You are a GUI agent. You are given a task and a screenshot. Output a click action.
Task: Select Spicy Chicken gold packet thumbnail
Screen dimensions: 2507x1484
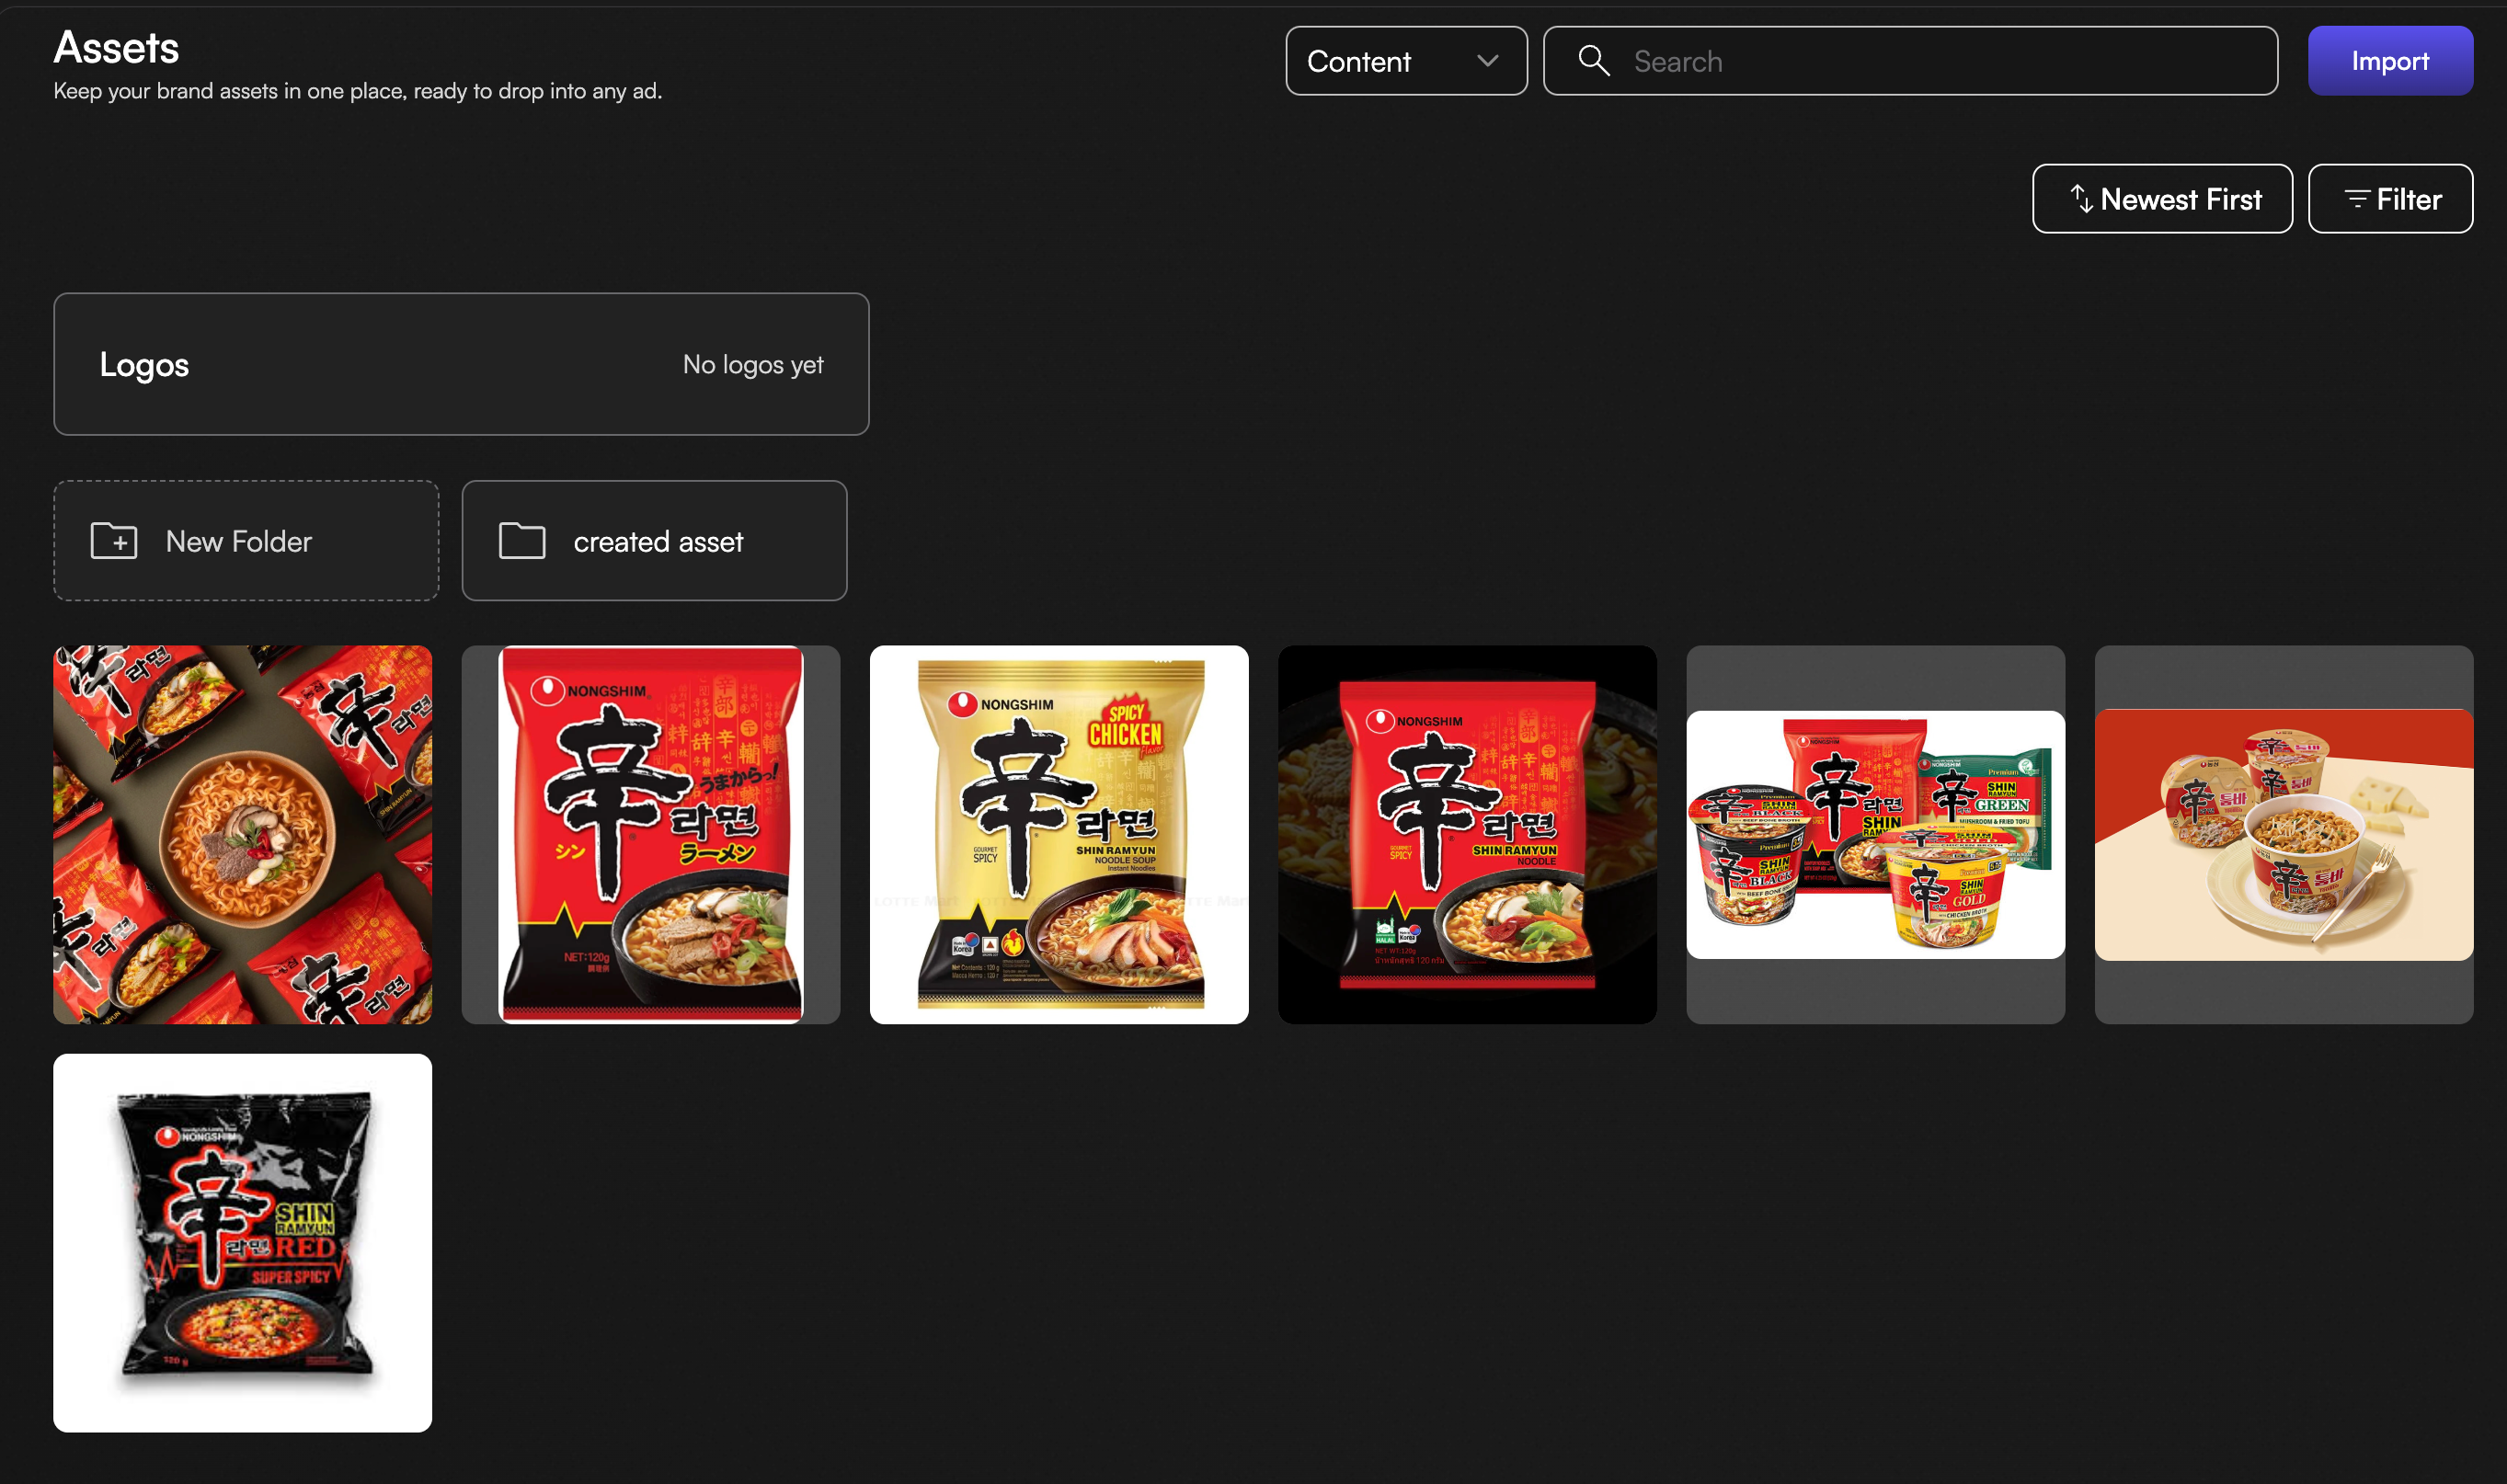[1059, 835]
